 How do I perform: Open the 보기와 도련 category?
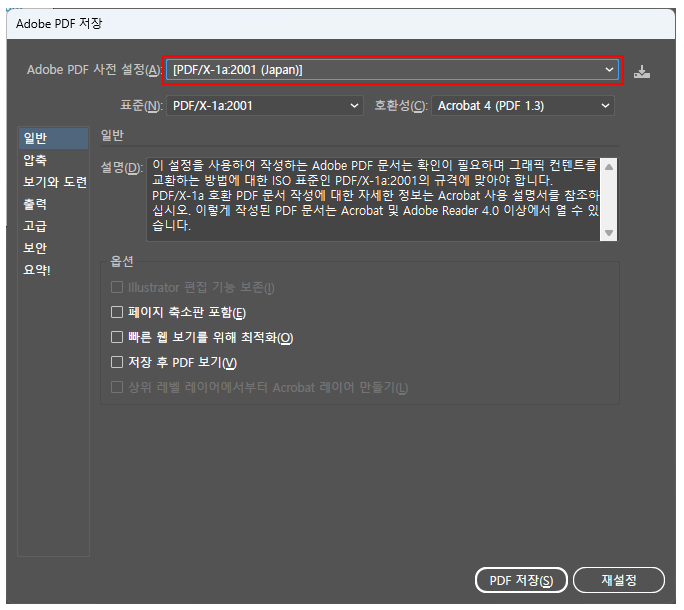tap(55, 182)
